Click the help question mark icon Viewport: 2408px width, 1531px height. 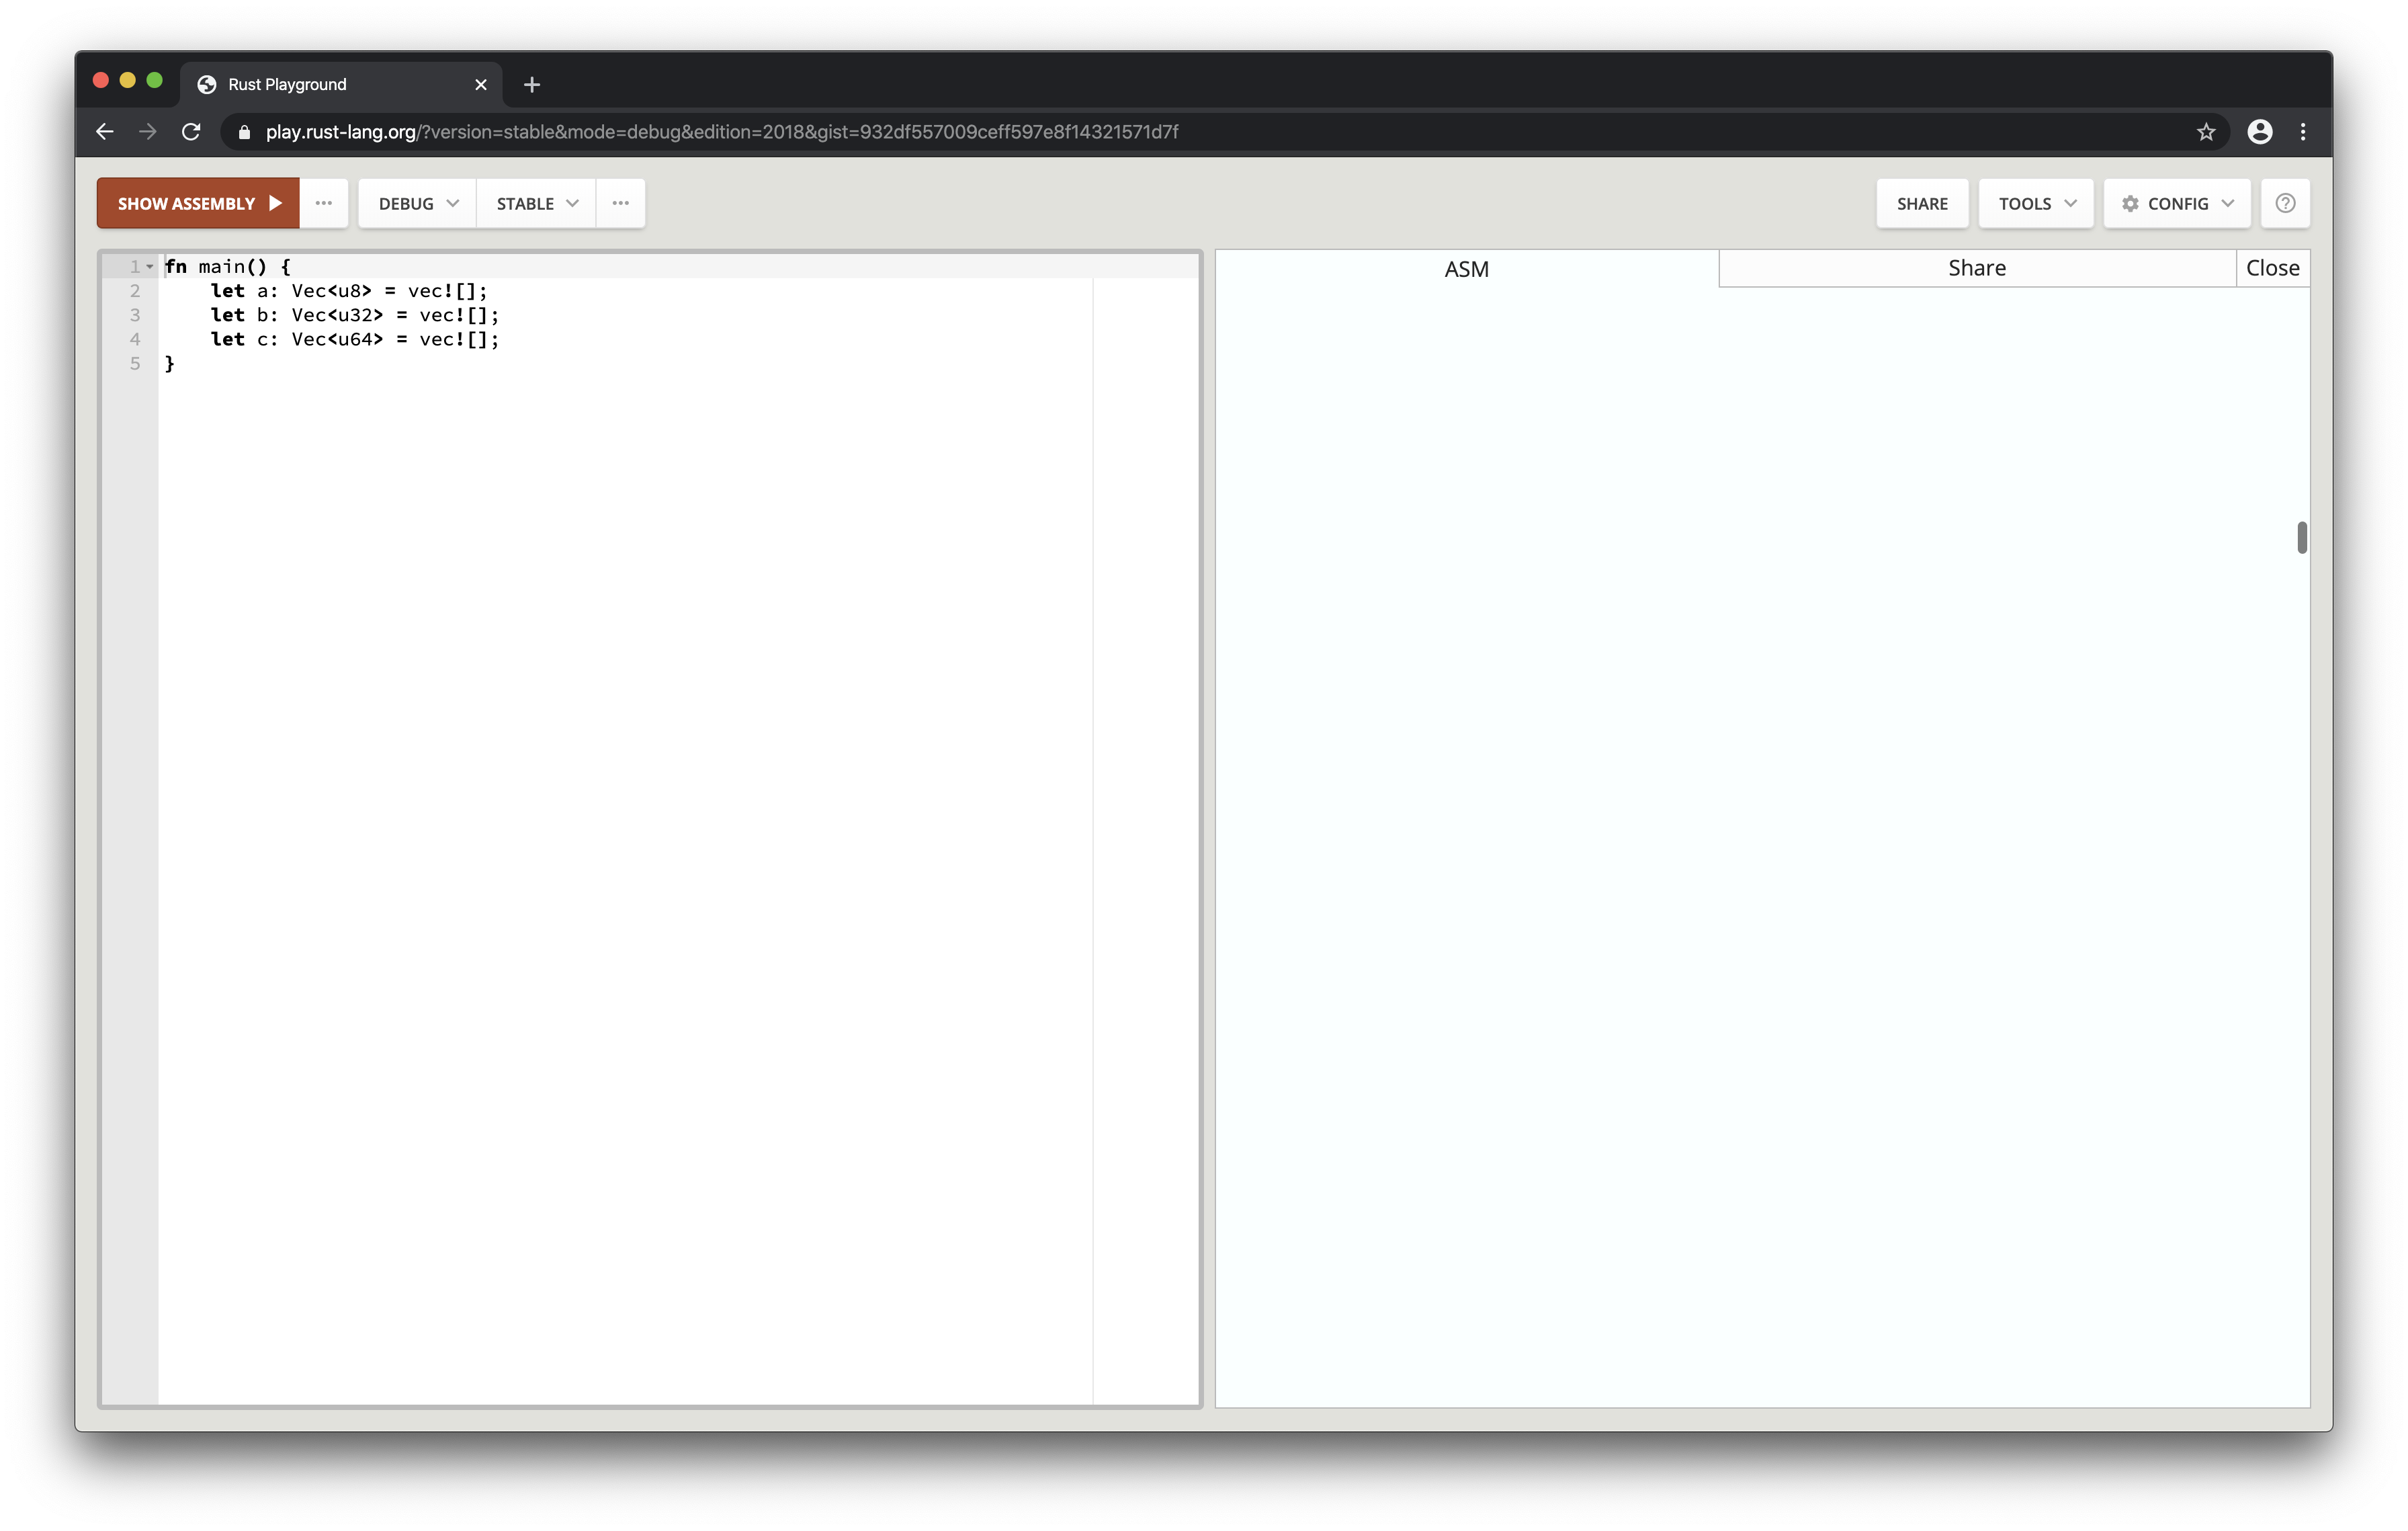[x=2284, y=203]
